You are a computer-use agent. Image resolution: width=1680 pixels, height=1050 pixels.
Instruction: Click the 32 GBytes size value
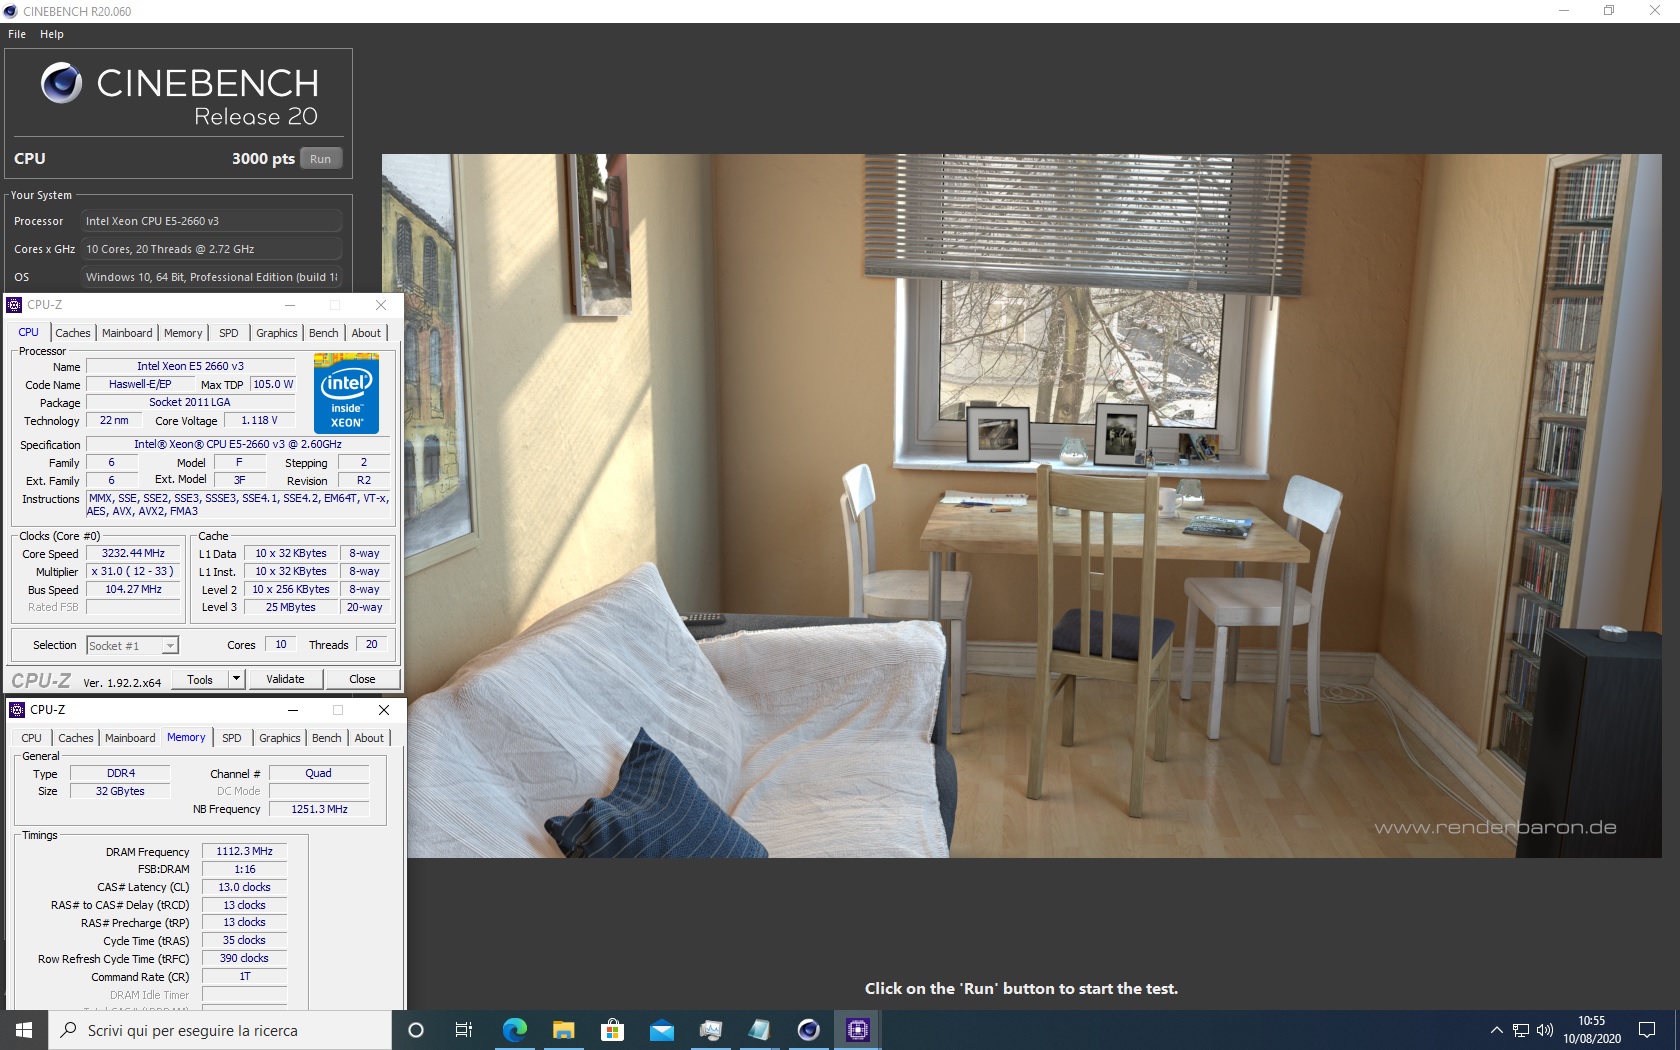click(x=121, y=791)
